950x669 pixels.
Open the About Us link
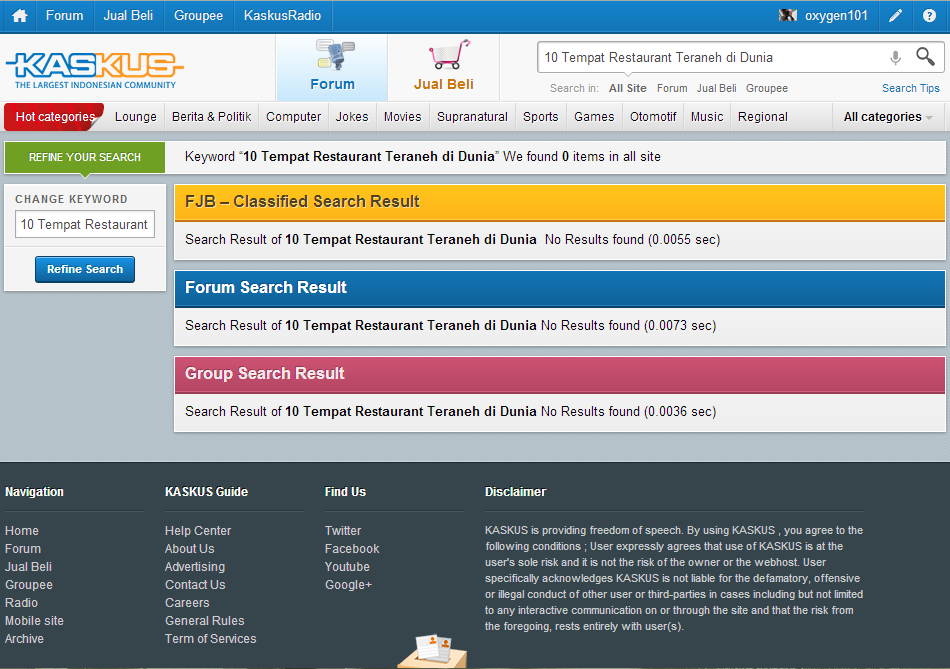point(190,549)
